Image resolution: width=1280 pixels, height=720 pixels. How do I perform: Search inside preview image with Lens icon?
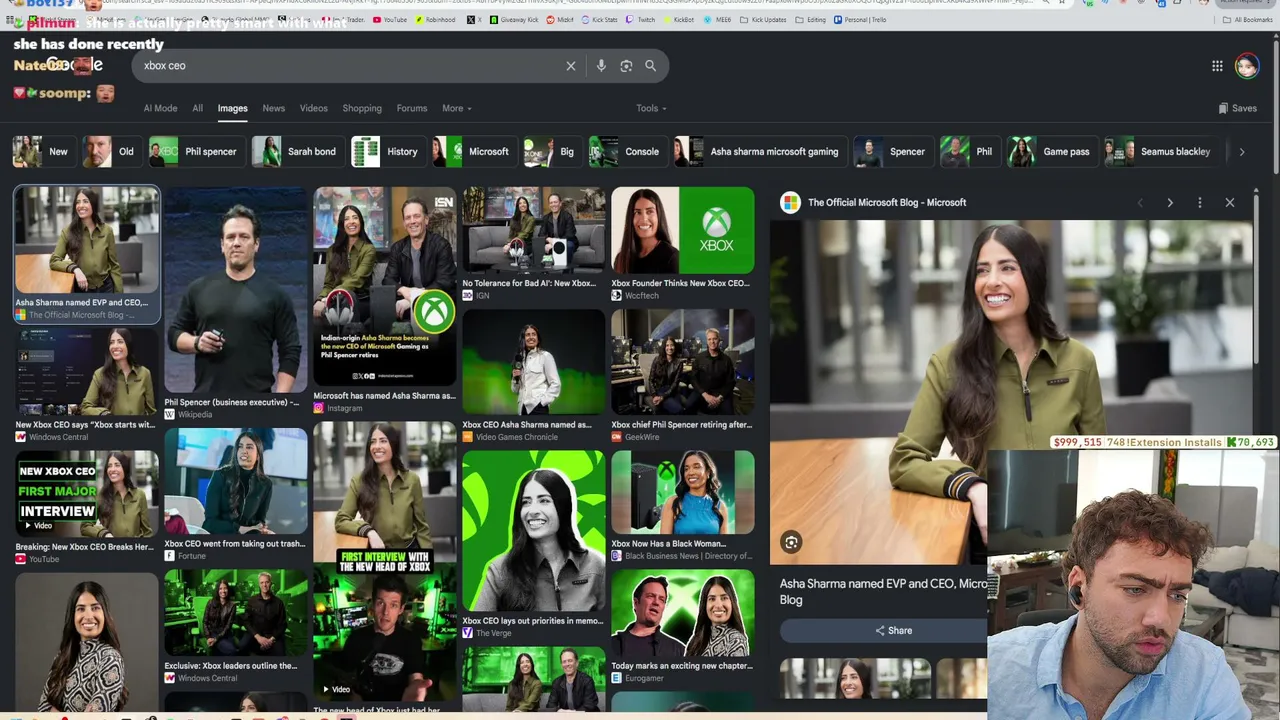[x=791, y=542]
